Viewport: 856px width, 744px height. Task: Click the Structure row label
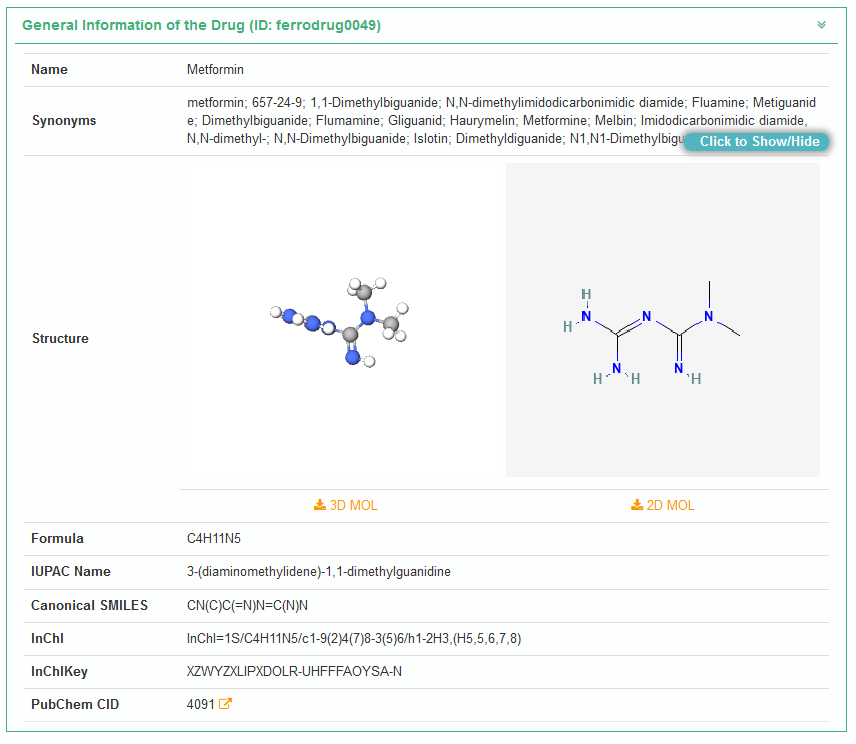point(60,338)
